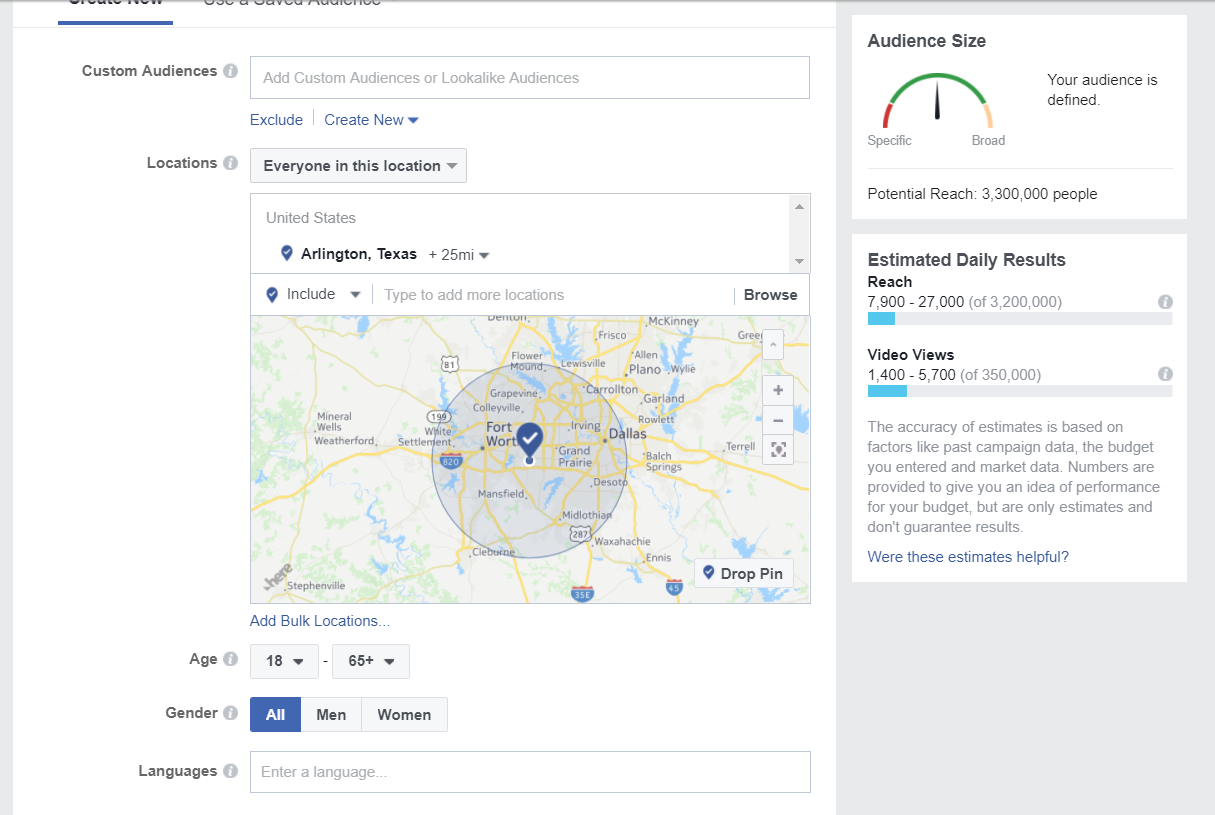Zoom in on the map
The image size is (1215, 815).
(778, 390)
